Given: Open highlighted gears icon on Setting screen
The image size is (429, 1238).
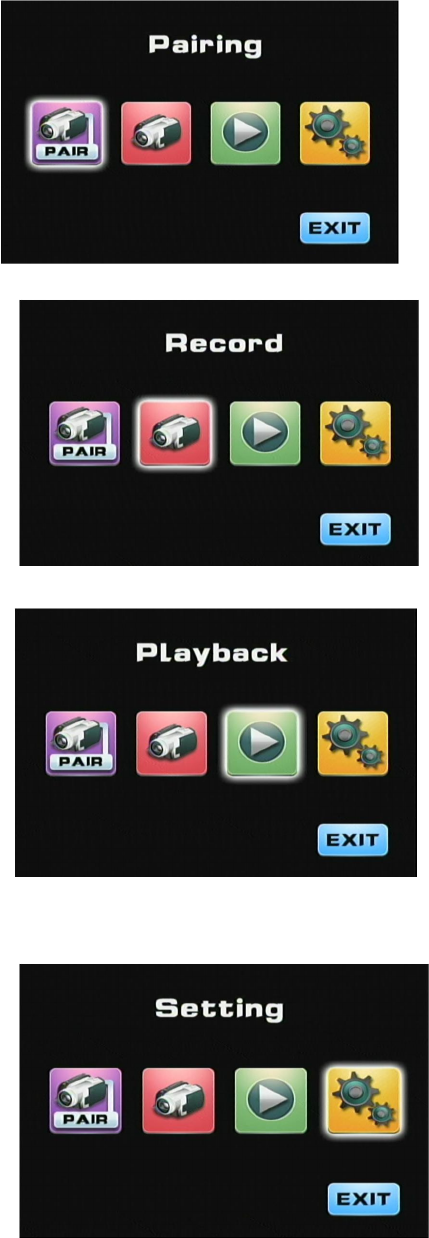Looking at the screenshot, I should click(x=364, y=1100).
